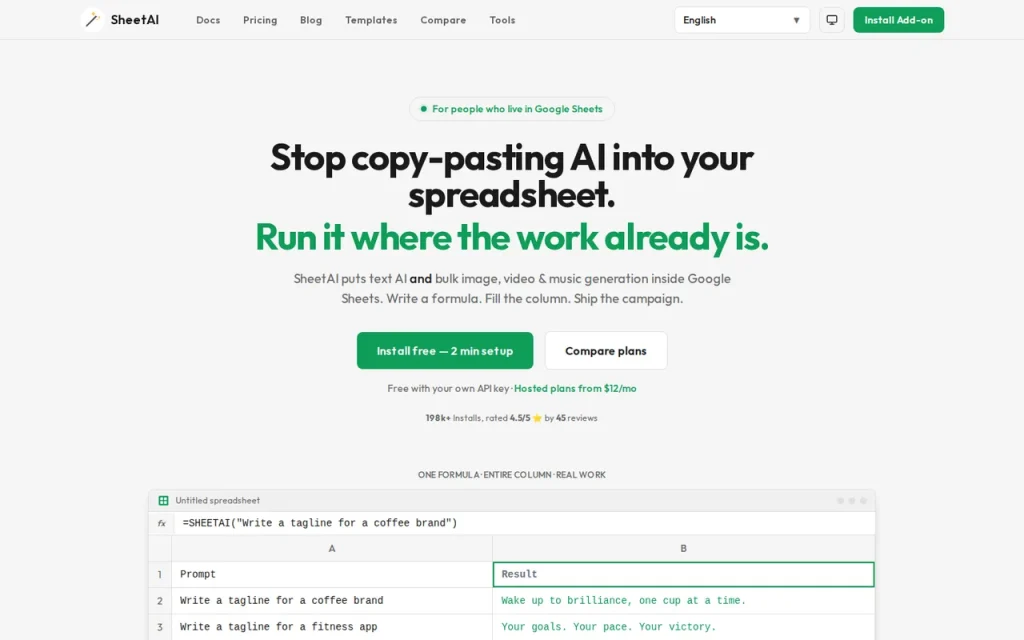This screenshot has width=1024, height=640.
Task: Select row 3 header number
Action: [x=160, y=627]
